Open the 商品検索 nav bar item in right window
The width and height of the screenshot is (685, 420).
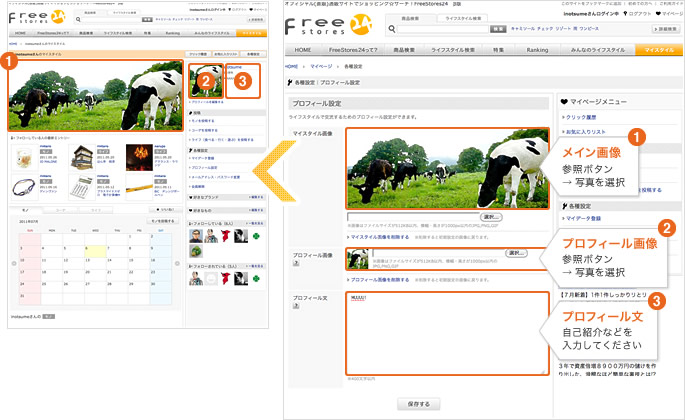point(404,50)
